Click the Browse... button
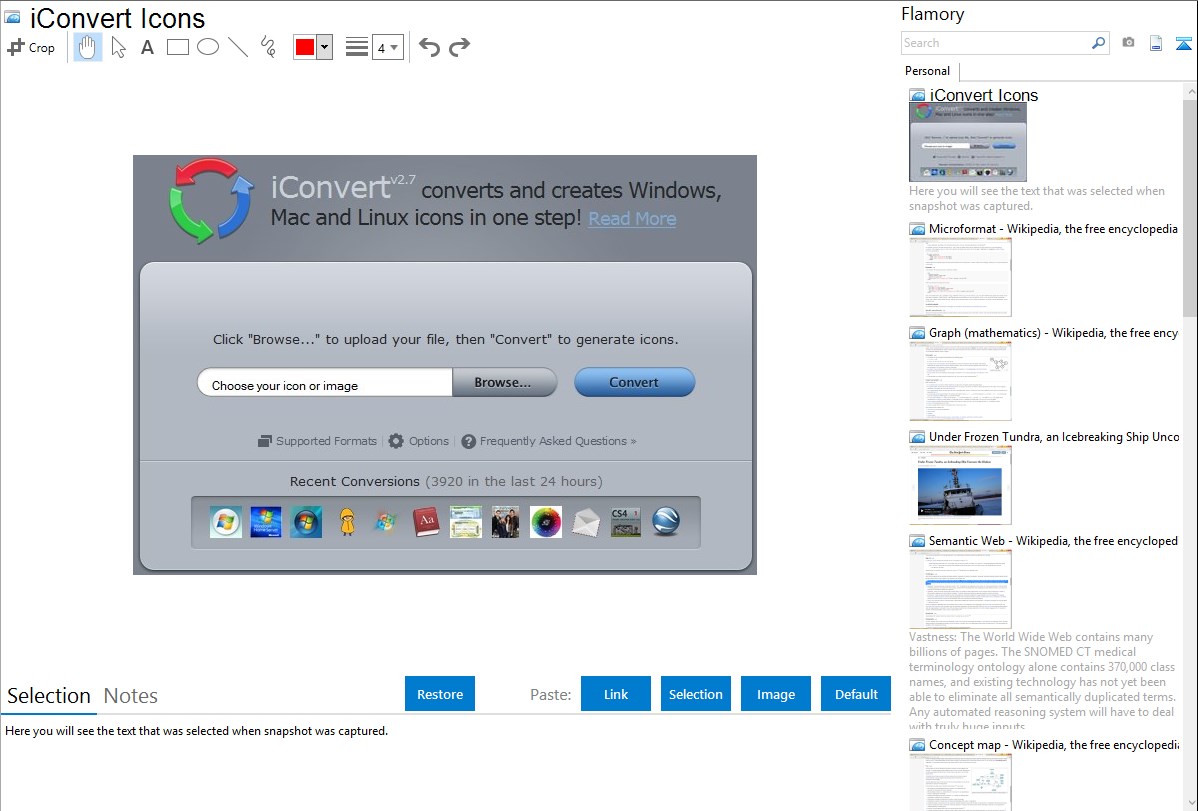The width and height of the screenshot is (1198, 811). [504, 382]
